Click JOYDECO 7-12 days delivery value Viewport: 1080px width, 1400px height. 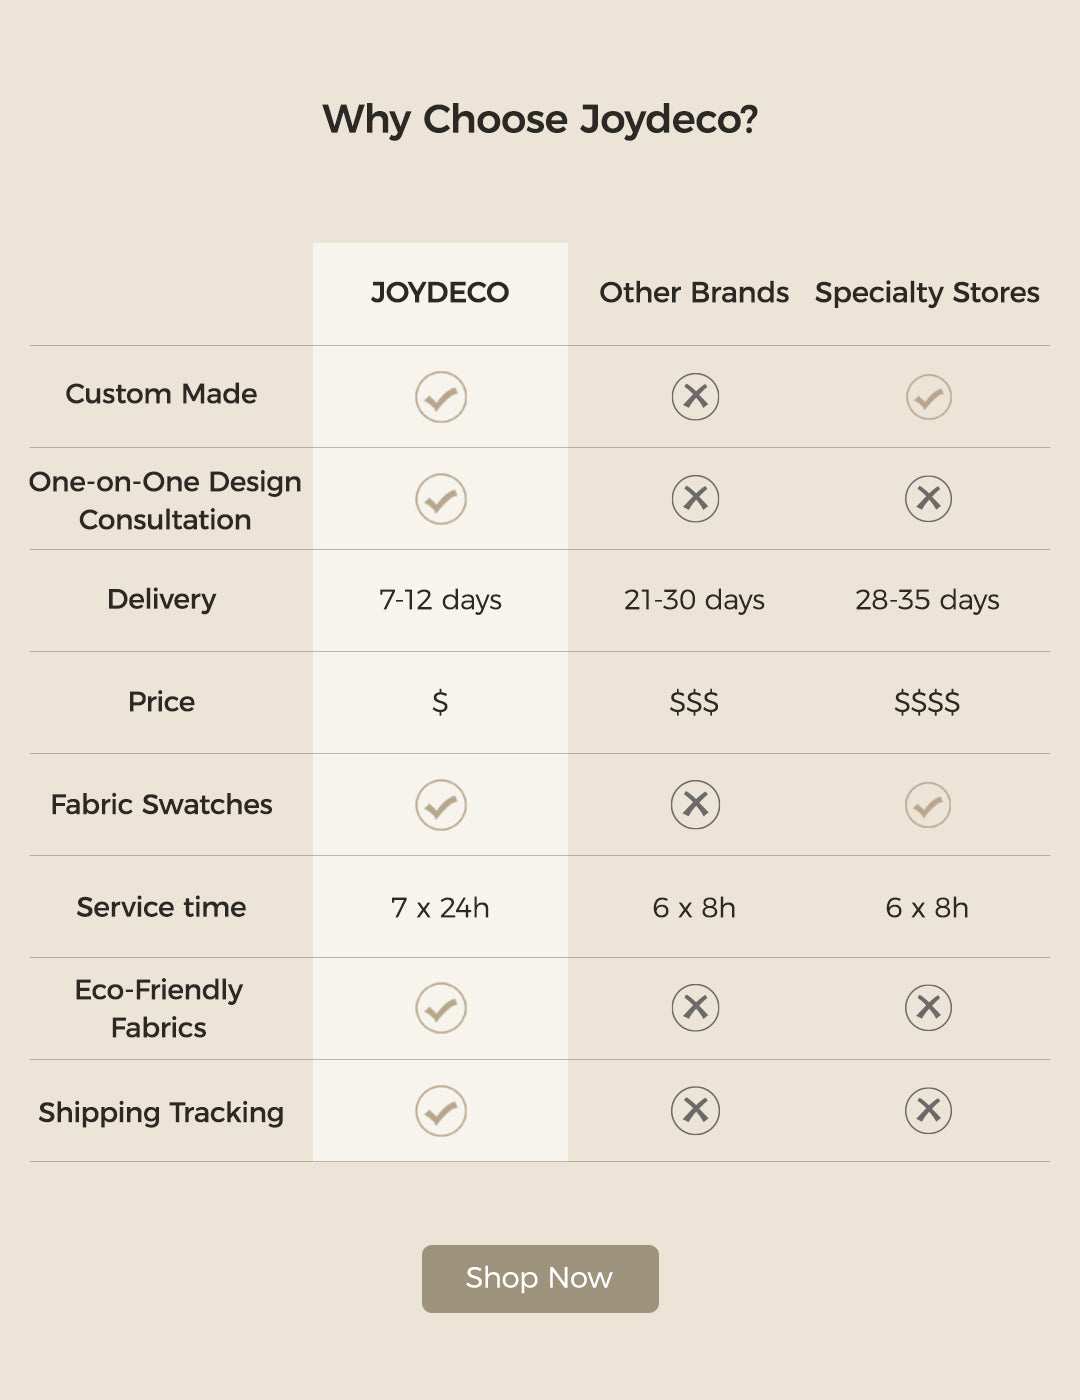[440, 600]
